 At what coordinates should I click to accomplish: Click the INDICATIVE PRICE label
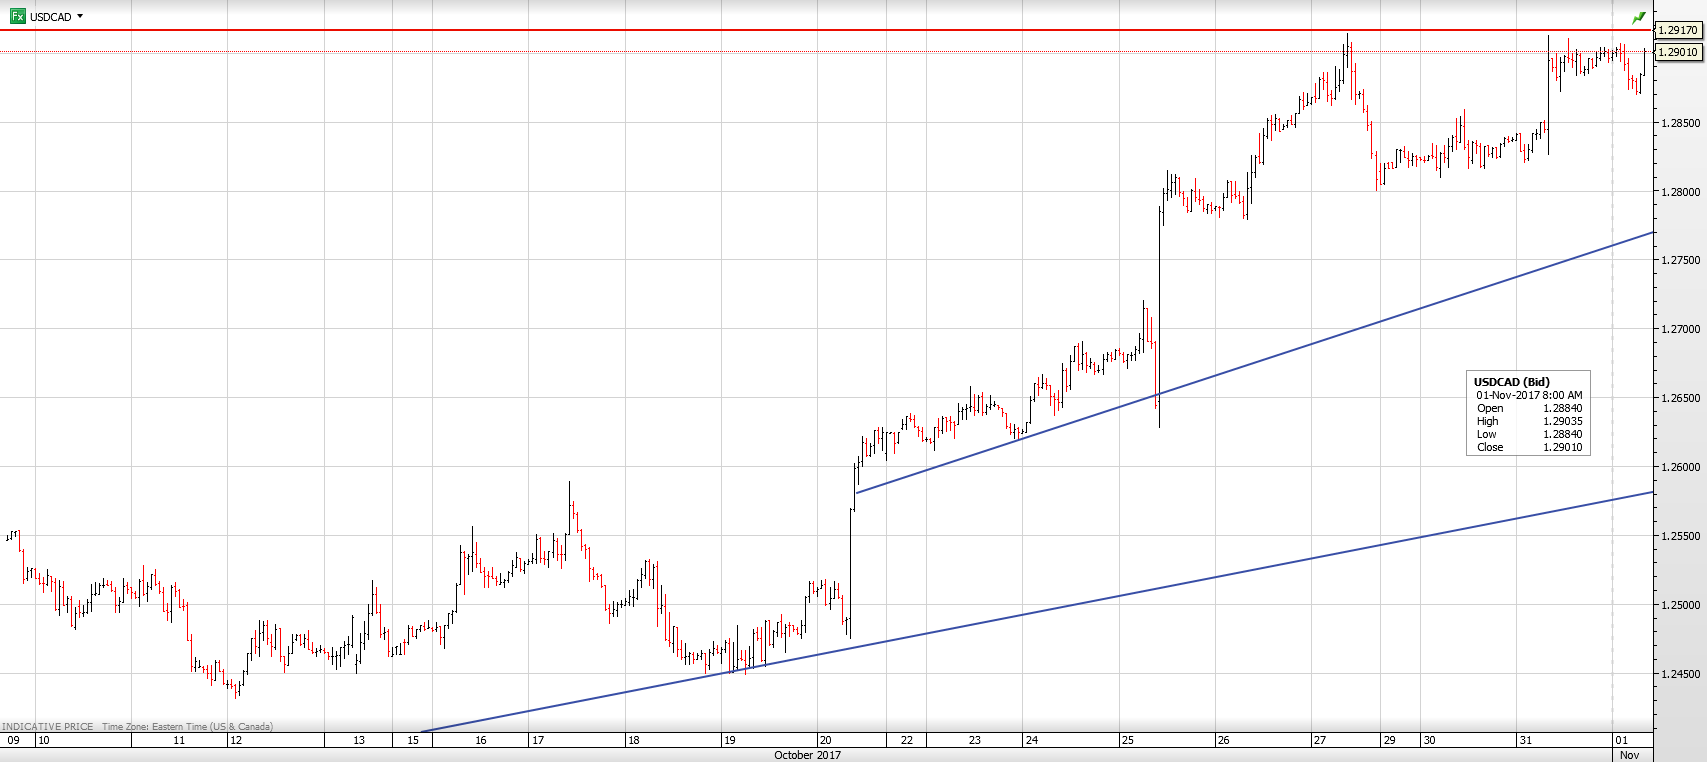(48, 727)
